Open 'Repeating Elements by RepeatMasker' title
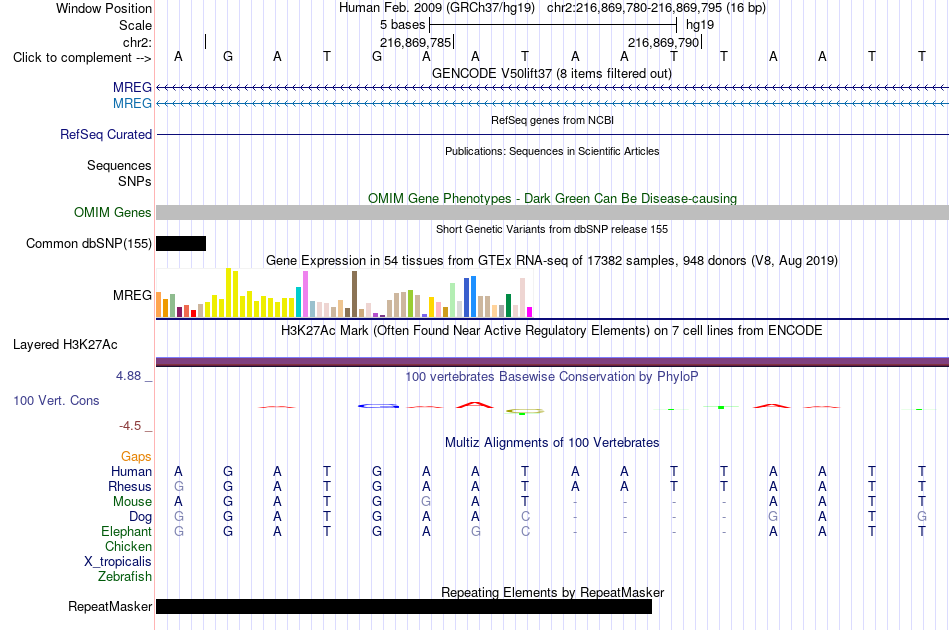 [x=552, y=592]
